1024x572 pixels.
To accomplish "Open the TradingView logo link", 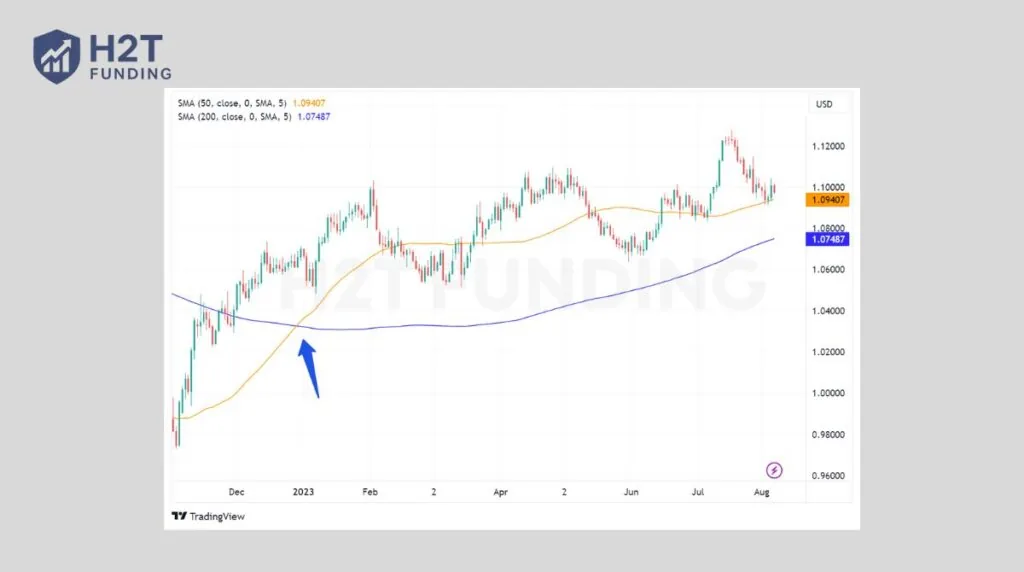I will (x=208, y=516).
